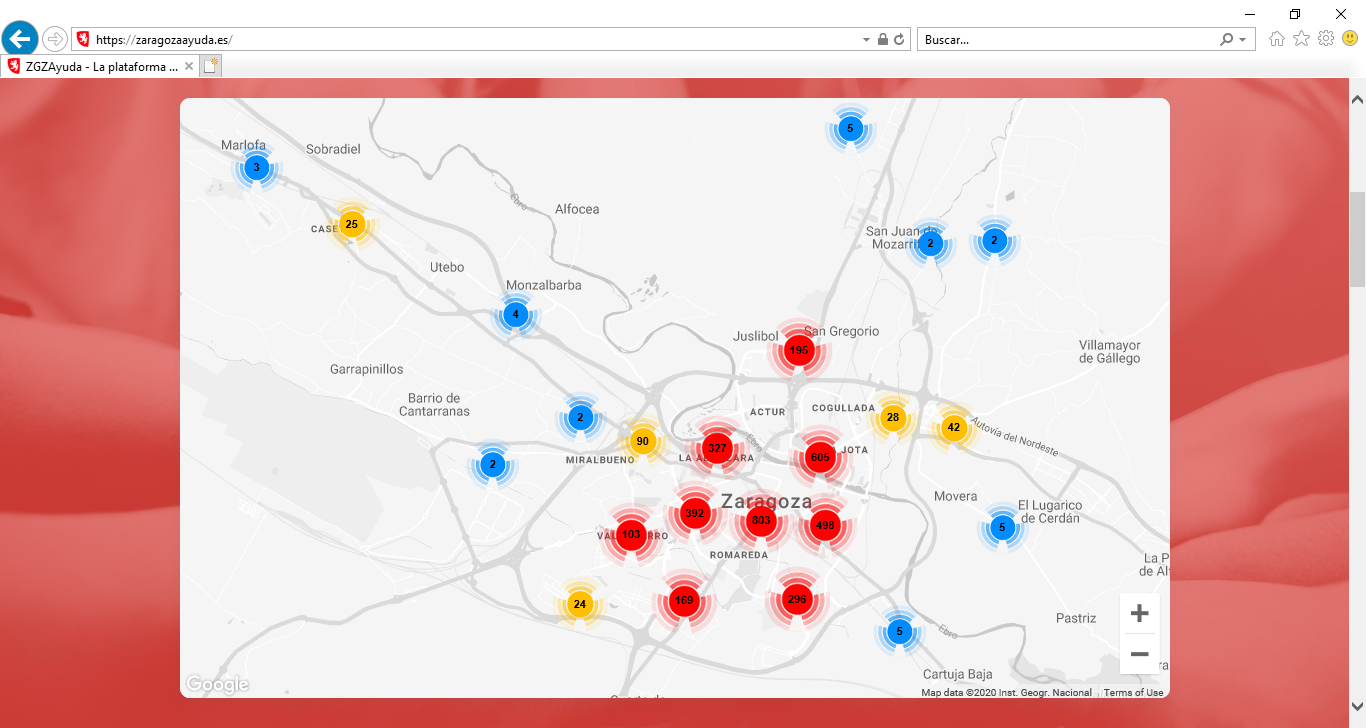Zoom out the map with minus button
Viewport: 1366px width, 728px height.
click(x=1139, y=654)
